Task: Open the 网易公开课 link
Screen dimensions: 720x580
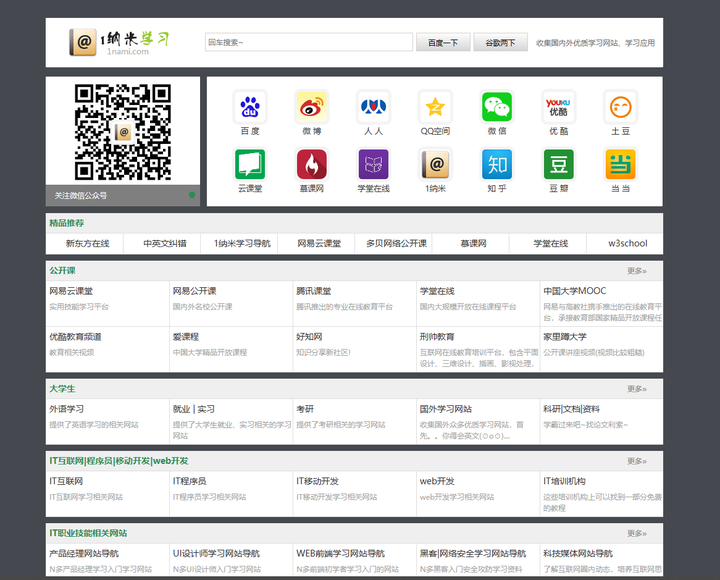Action: coord(194,291)
